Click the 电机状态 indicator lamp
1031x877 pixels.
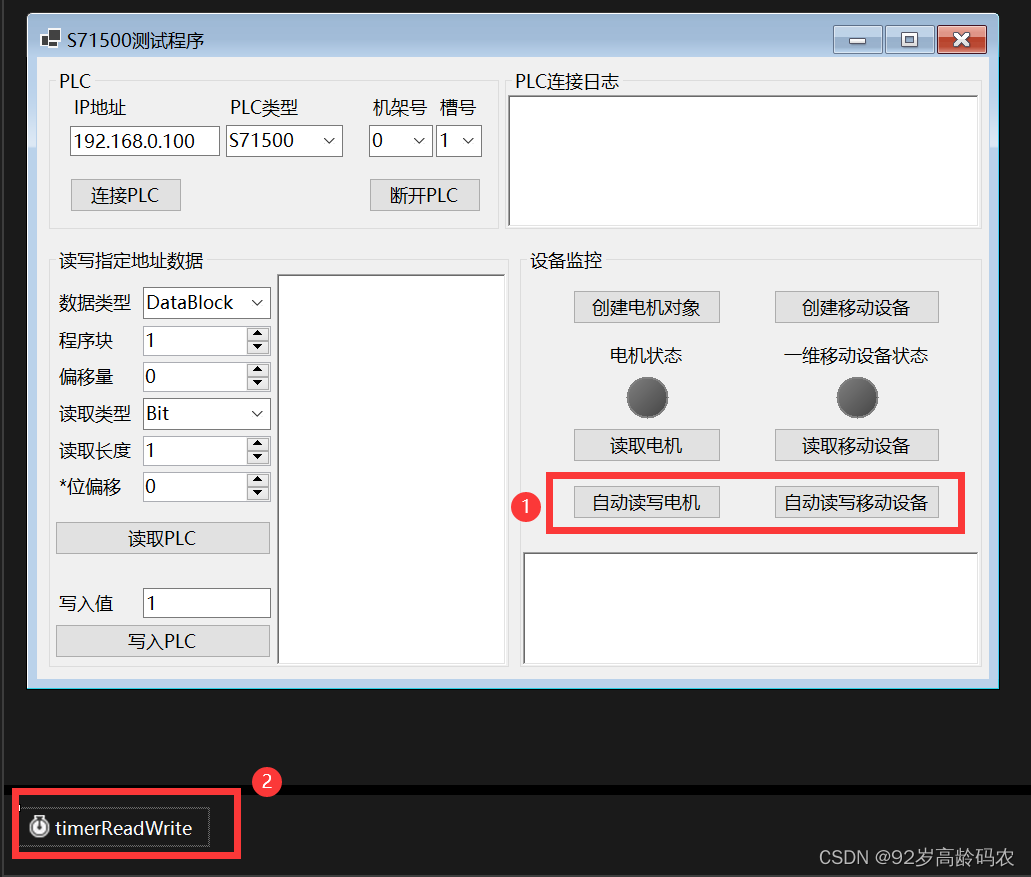tap(647, 398)
